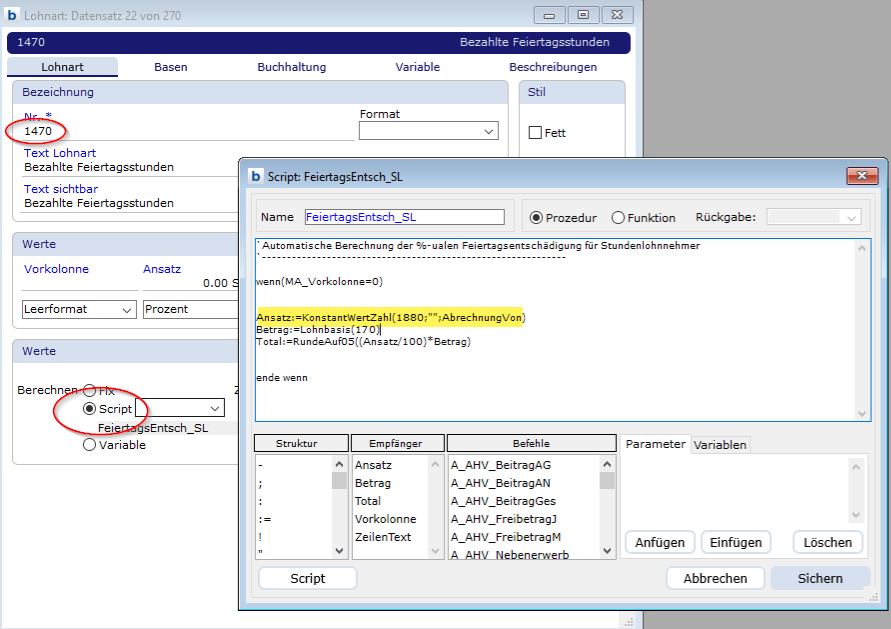891x629 pixels.
Task: Select the Variable calculation radio button
Action: 90,445
